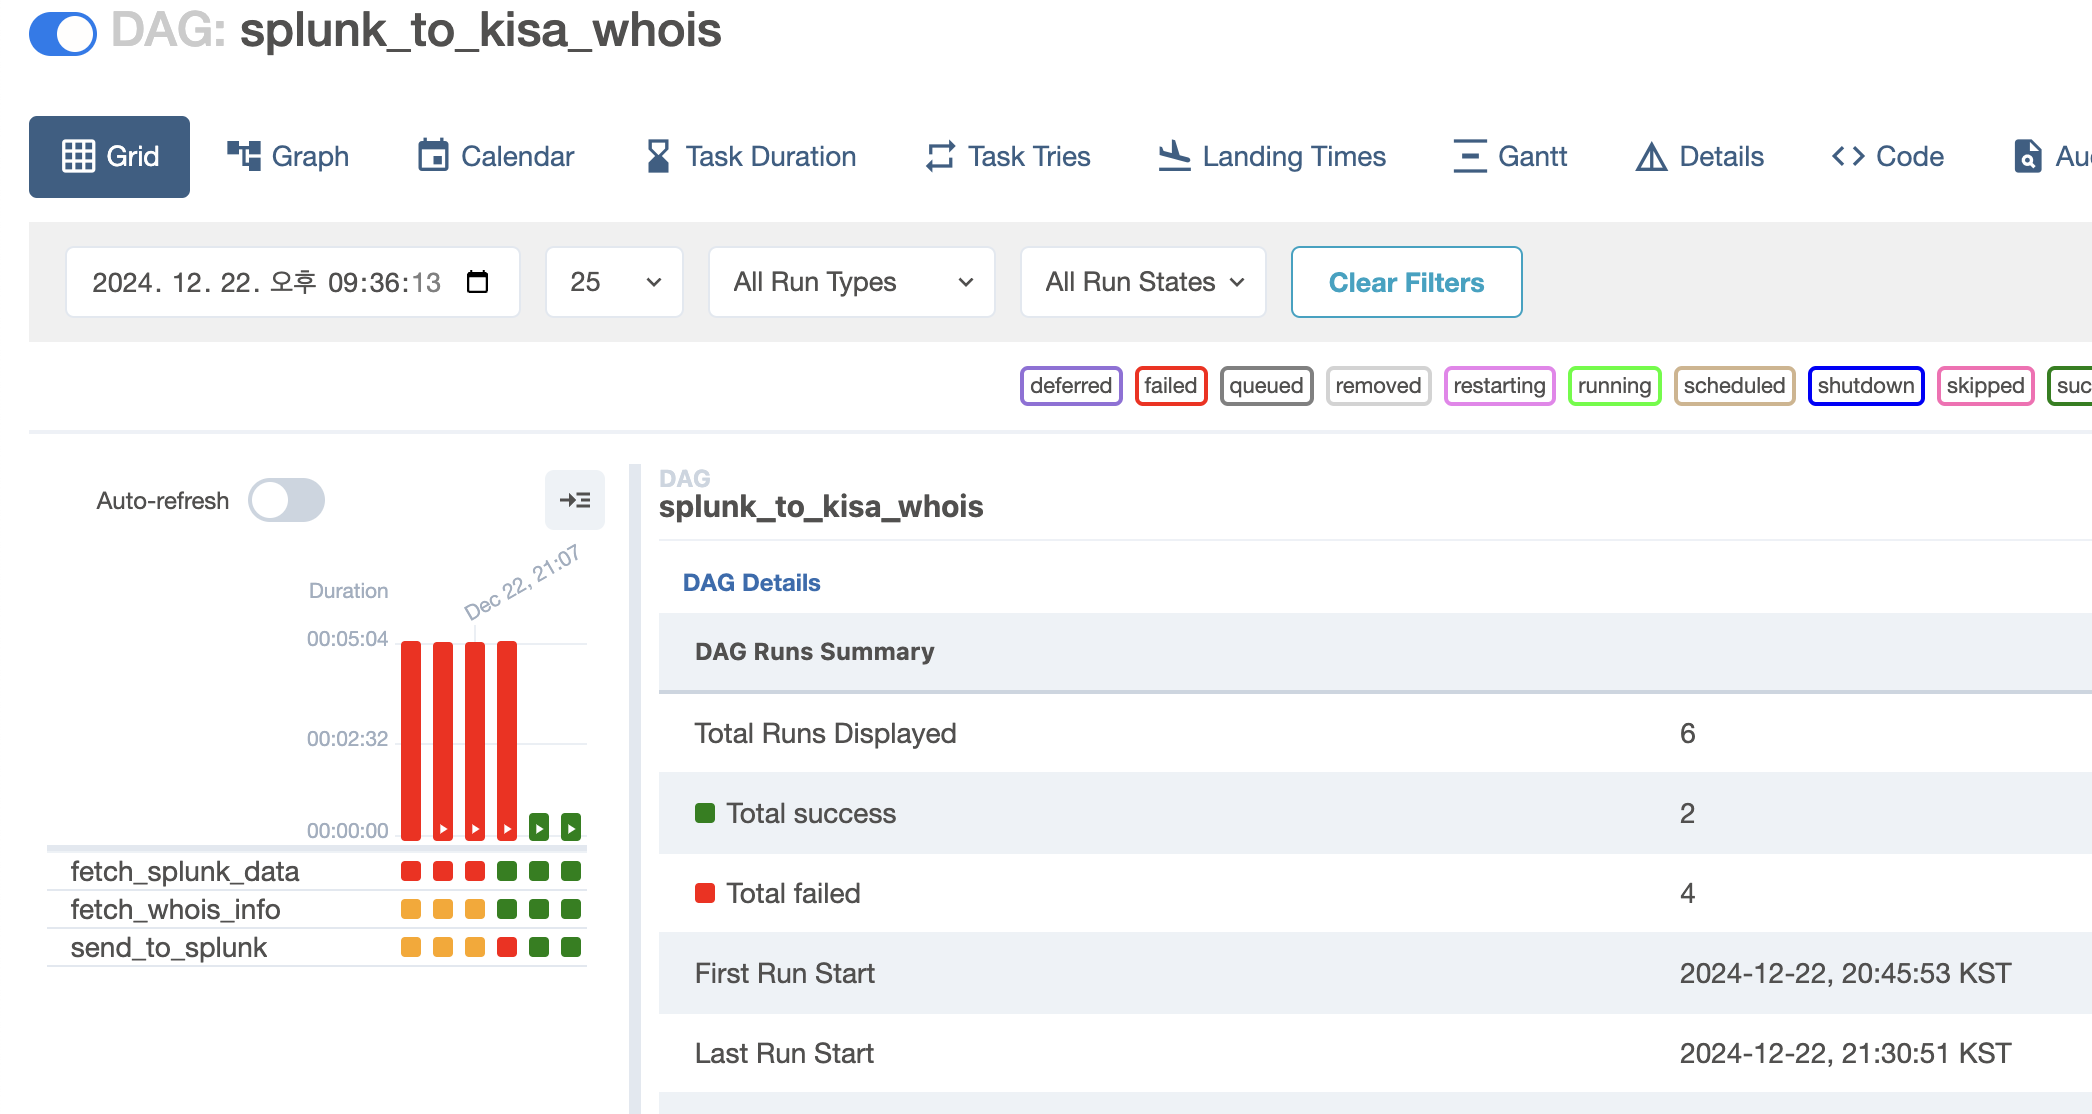2092x1114 pixels.
Task: Filter by the deferred status badge
Action: 1071,386
